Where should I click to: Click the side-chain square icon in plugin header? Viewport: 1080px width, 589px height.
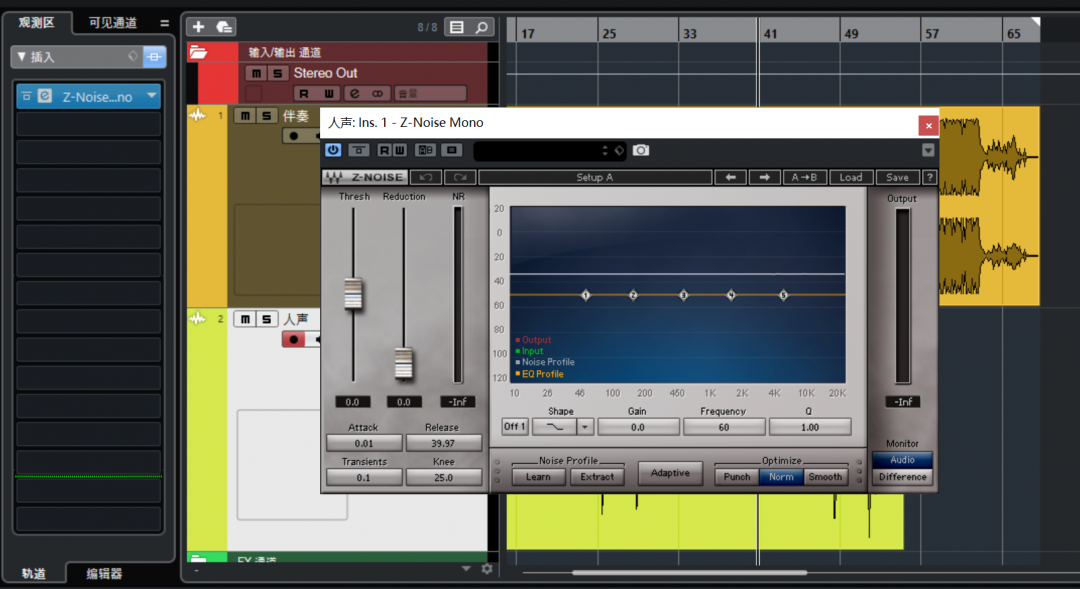(x=452, y=150)
